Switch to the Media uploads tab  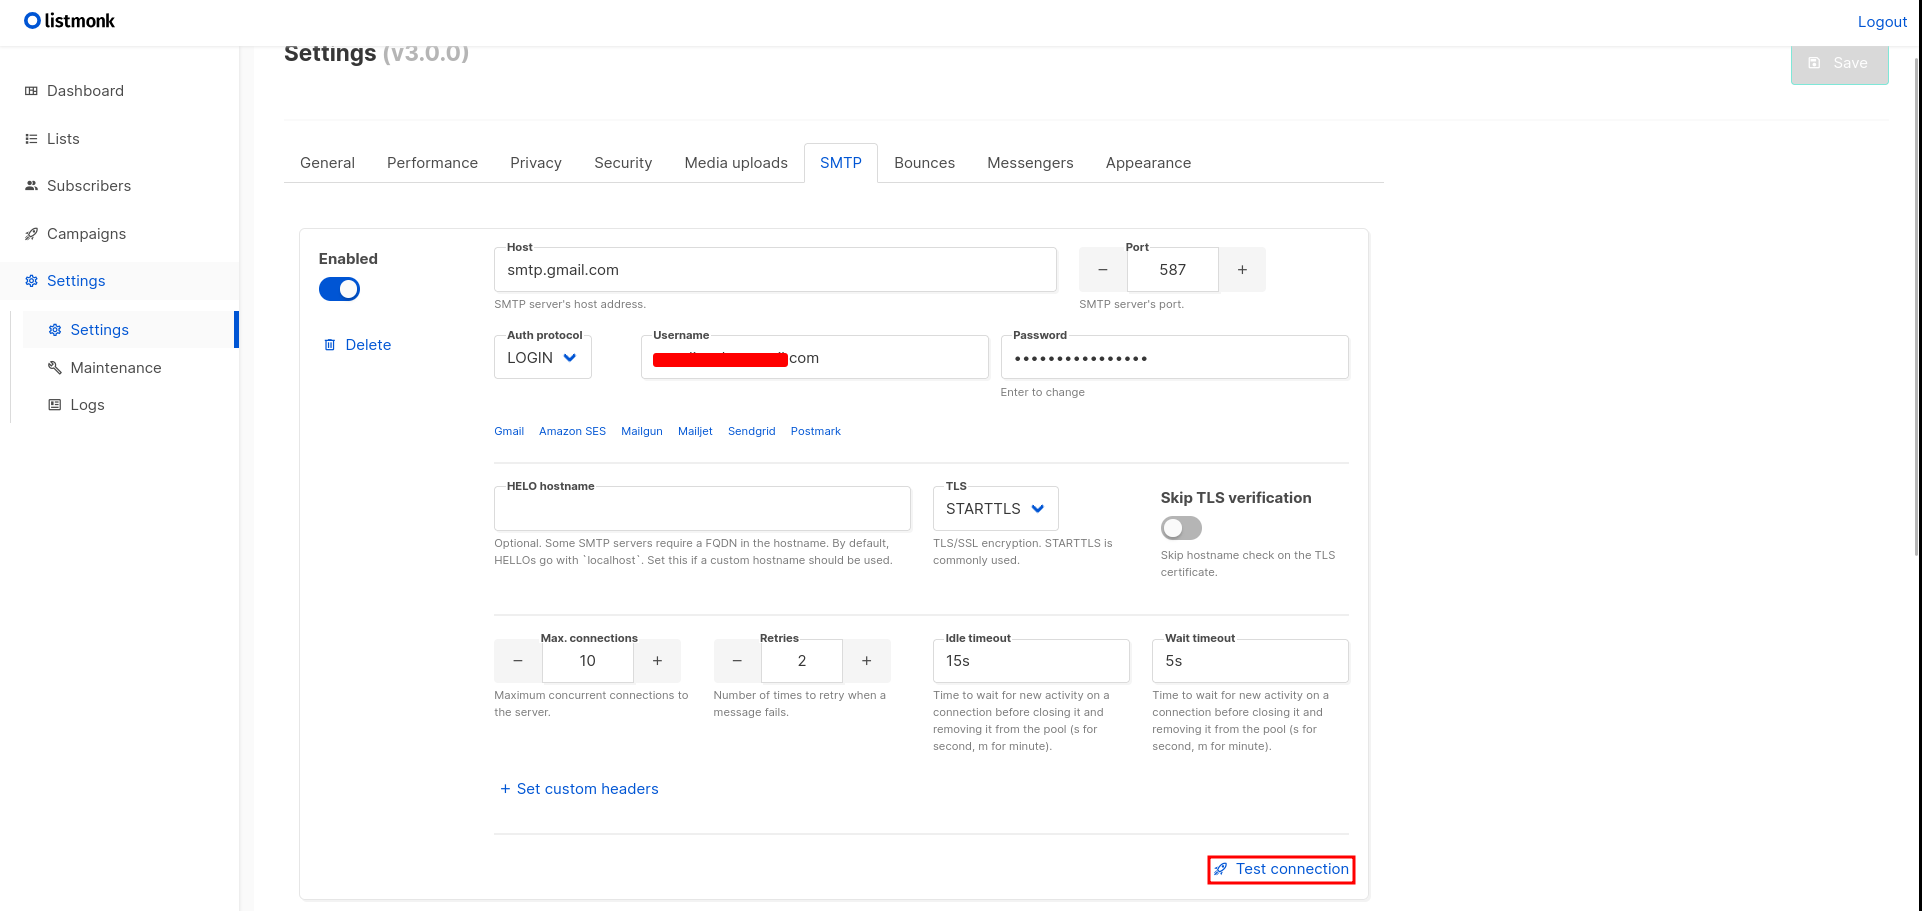[x=736, y=163]
